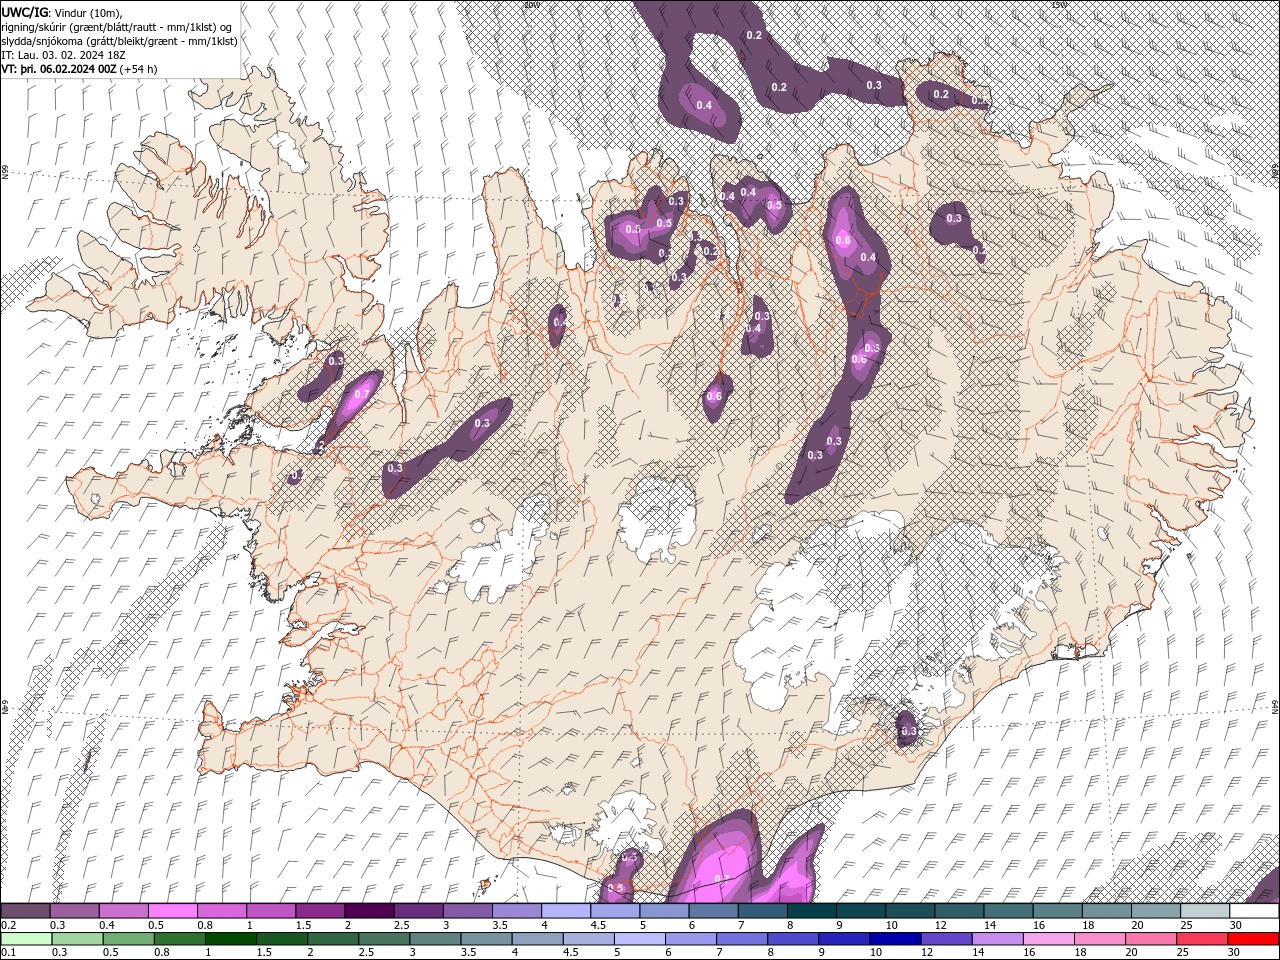This screenshot has width=1280, height=960.
Task: Click the "0.1" label under the lower legend
Action: 8,952
